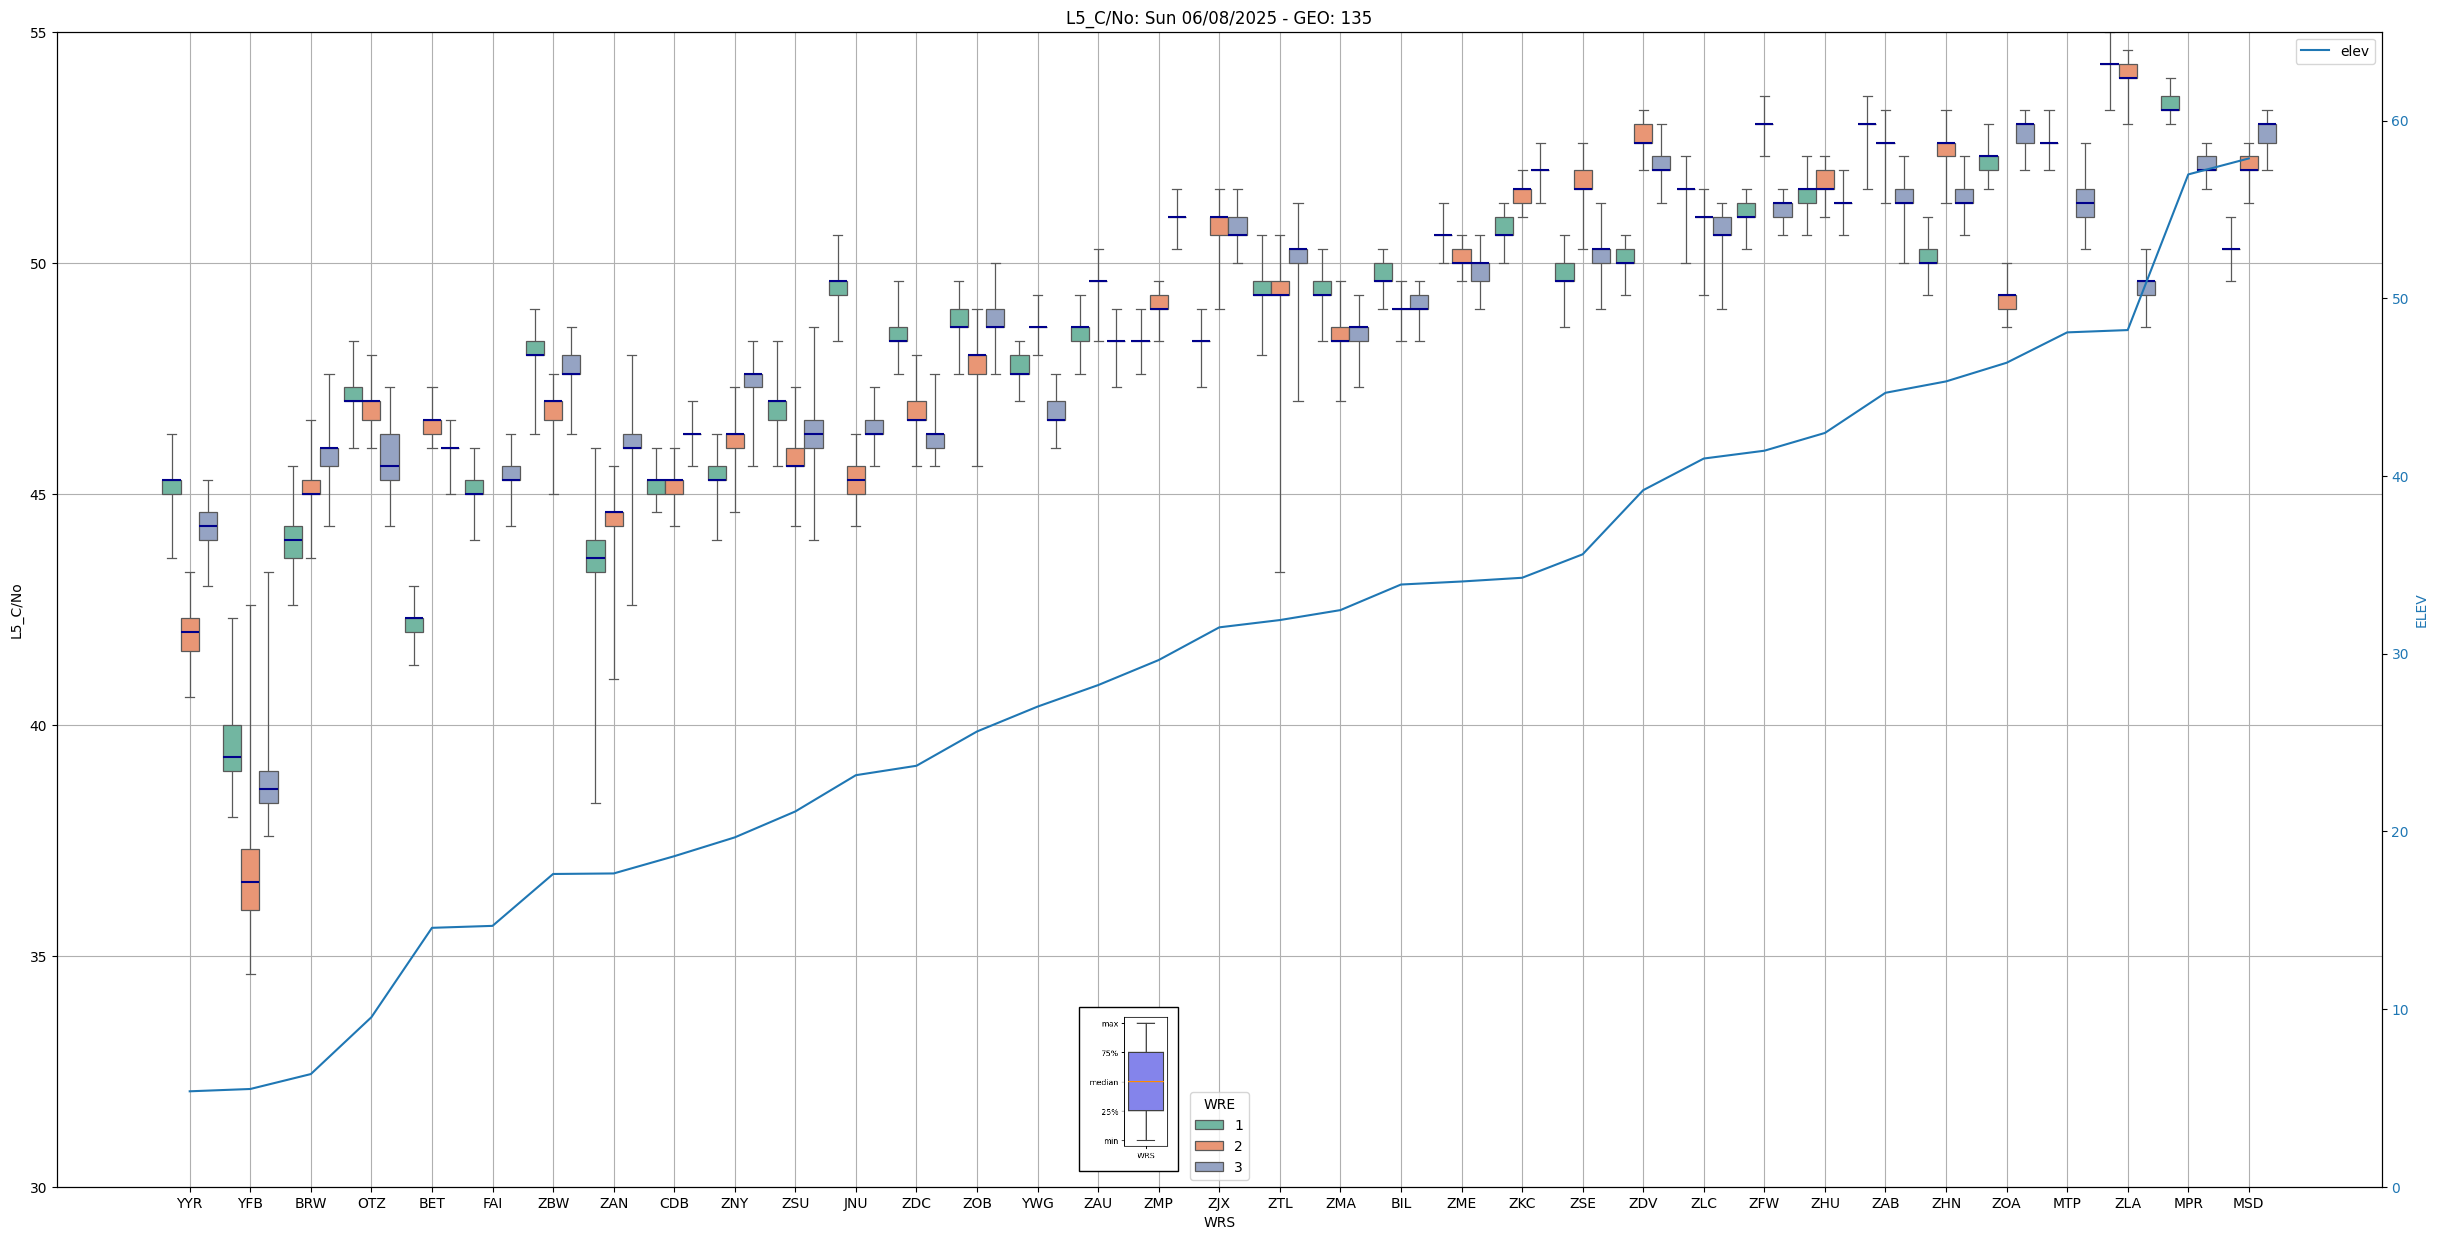The width and height of the screenshot is (2438, 1240).
Task: Click the ZDV station tick label
Action: point(1642,1203)
